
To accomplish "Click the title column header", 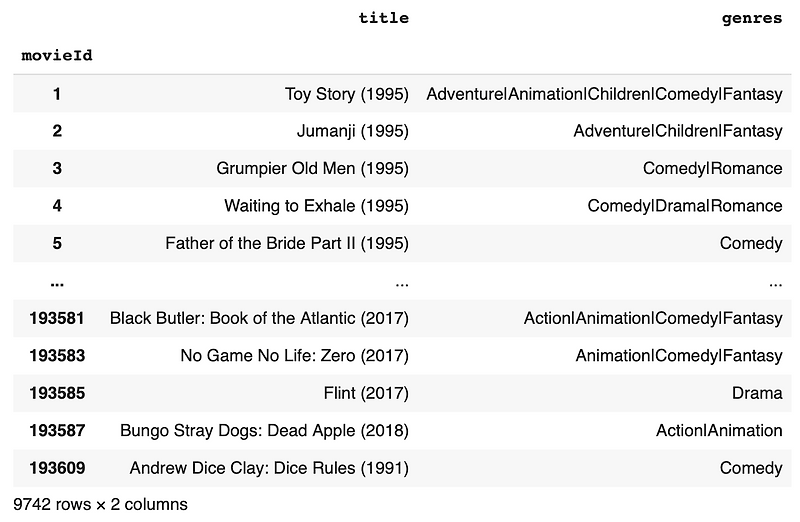I will [x=383, y=18].
